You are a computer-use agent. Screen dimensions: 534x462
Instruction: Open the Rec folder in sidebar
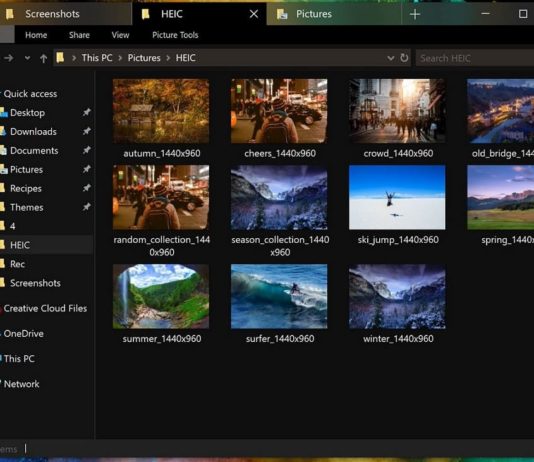pos(17,264)
